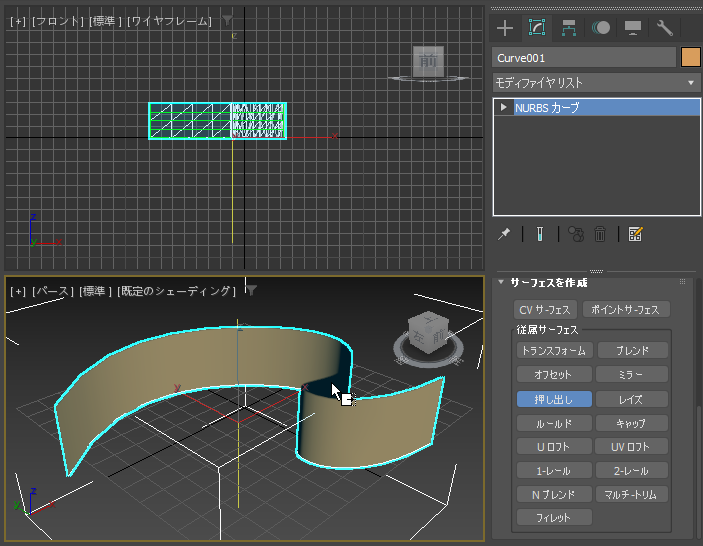Click the ポイントサーフェス button

[626, 309]
